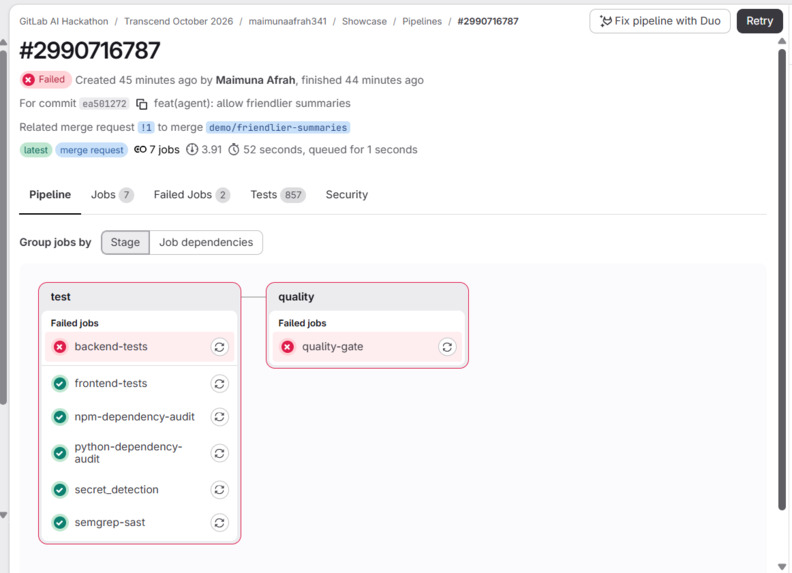Click the right scrollbar up arrow
Viewport: 792px width, 573px height.
782,41
